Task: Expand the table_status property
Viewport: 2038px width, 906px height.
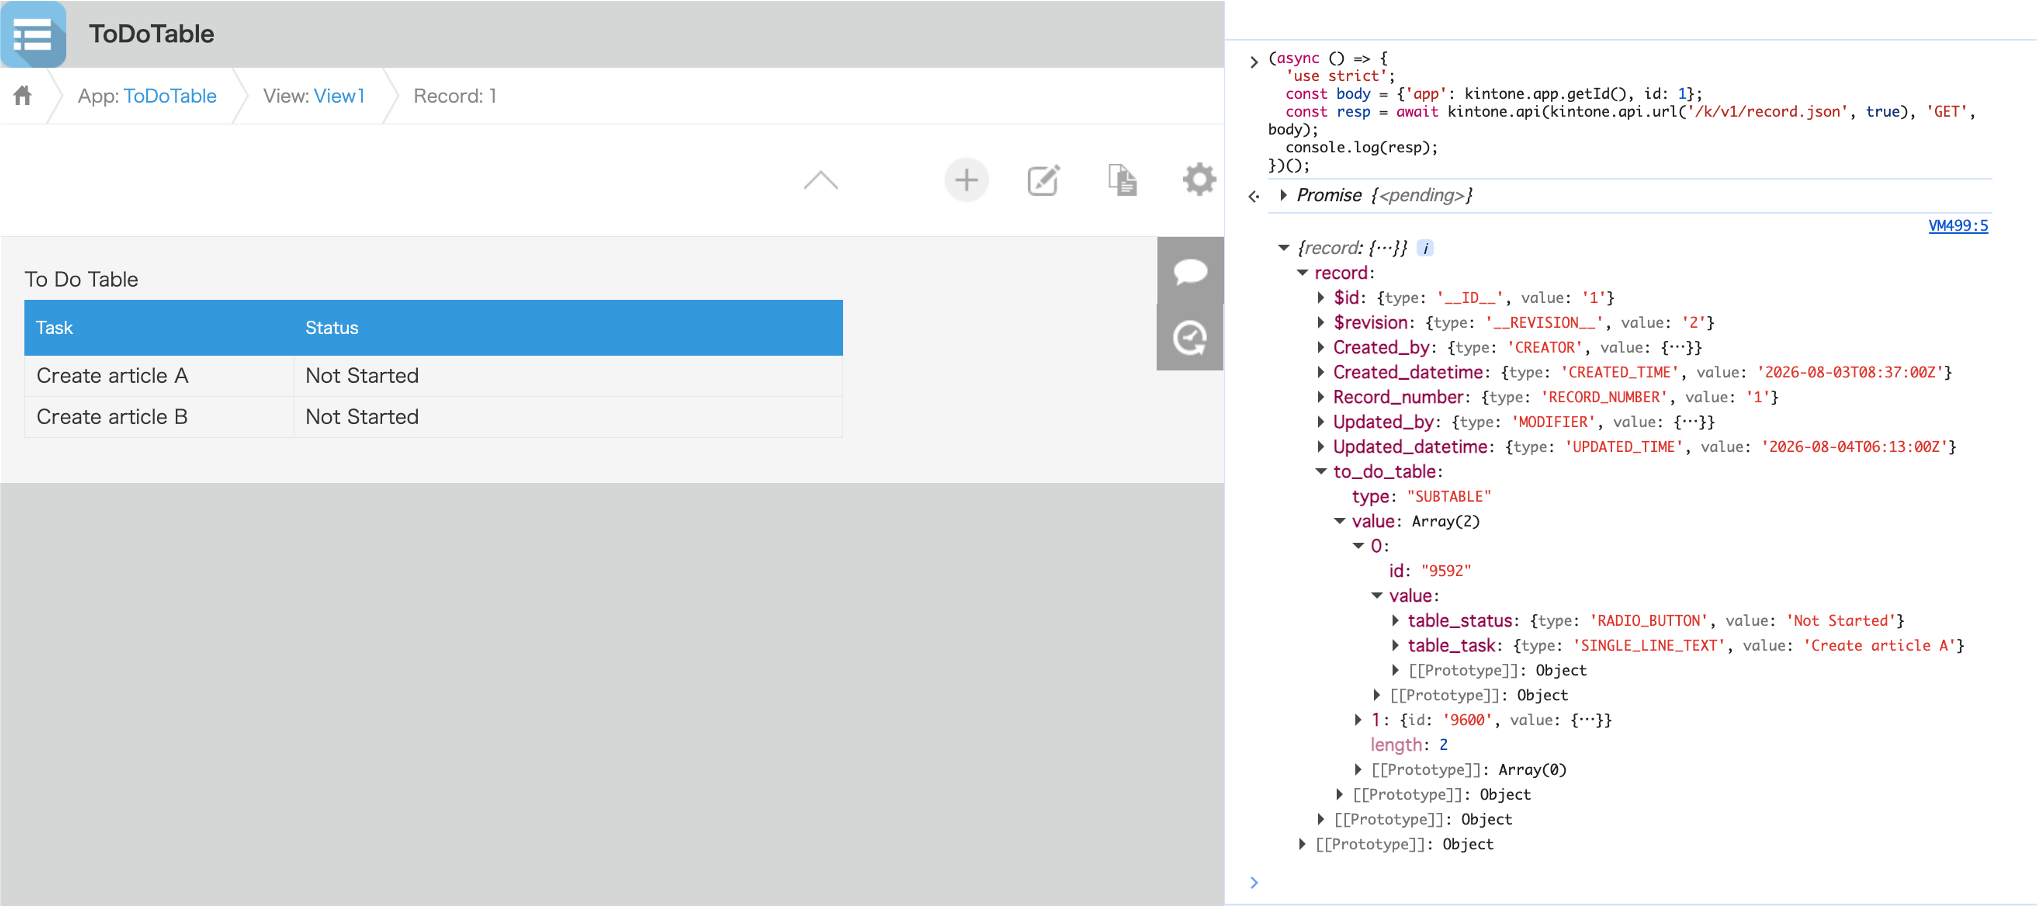Action: click(1396, 621)
